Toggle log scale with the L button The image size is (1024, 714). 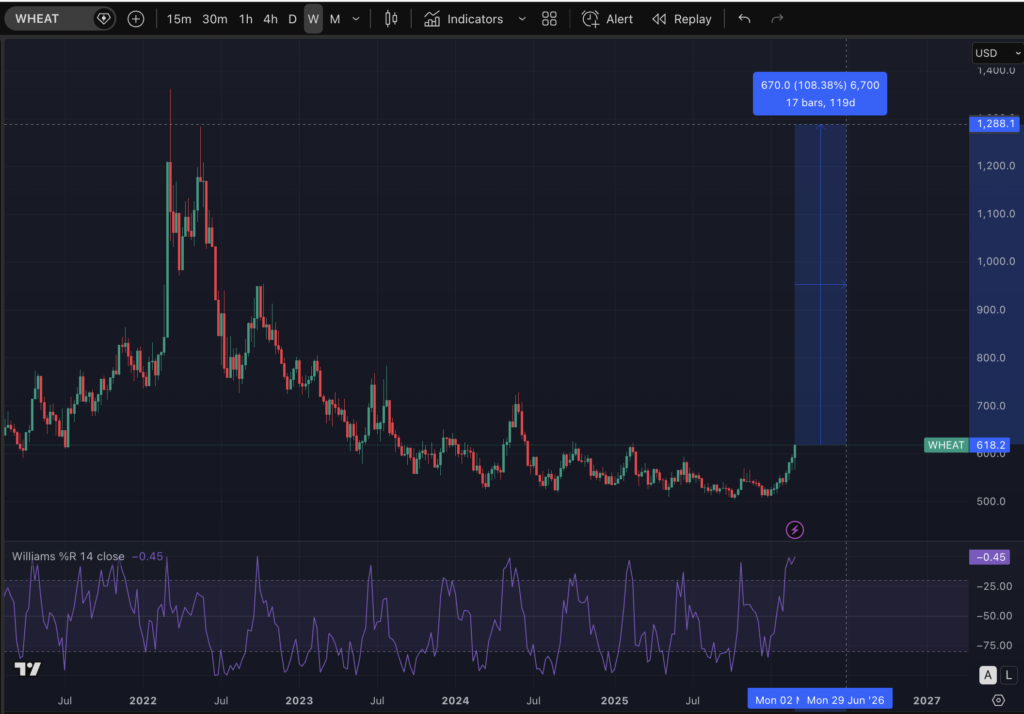click(x=1008, y=675)
